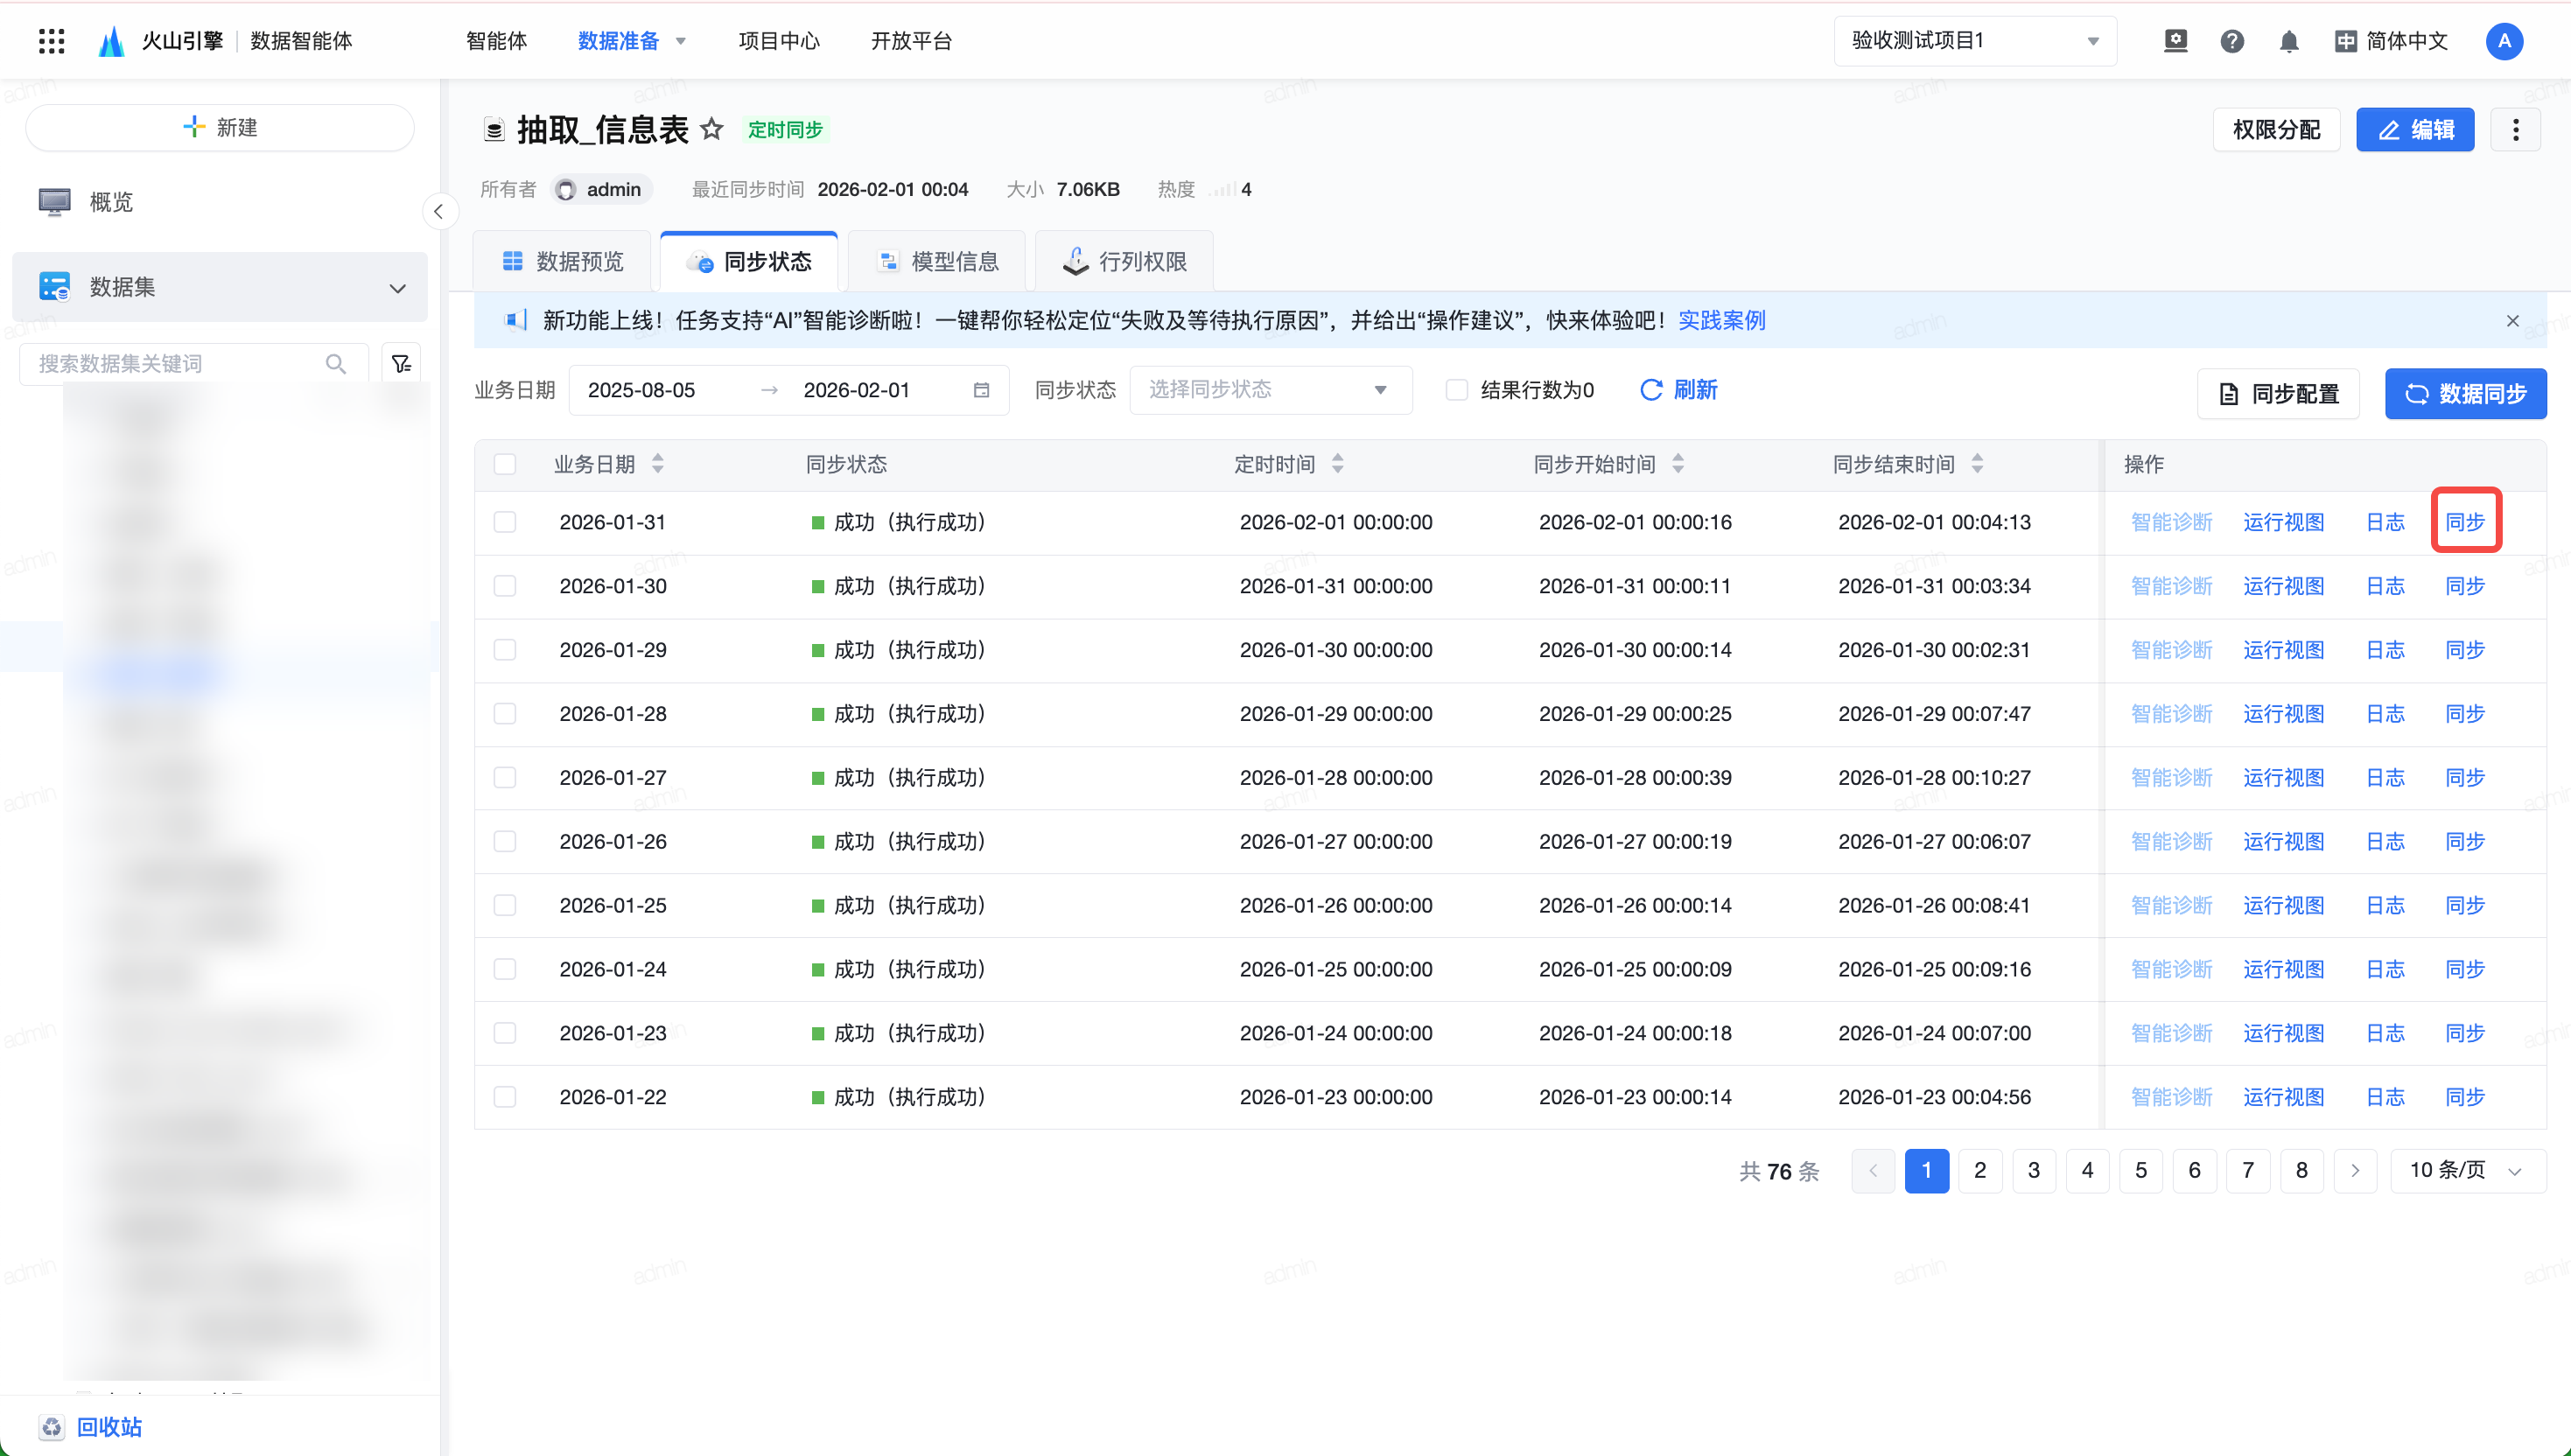Toggle the select-all checkbox in table header

[505, 464]
